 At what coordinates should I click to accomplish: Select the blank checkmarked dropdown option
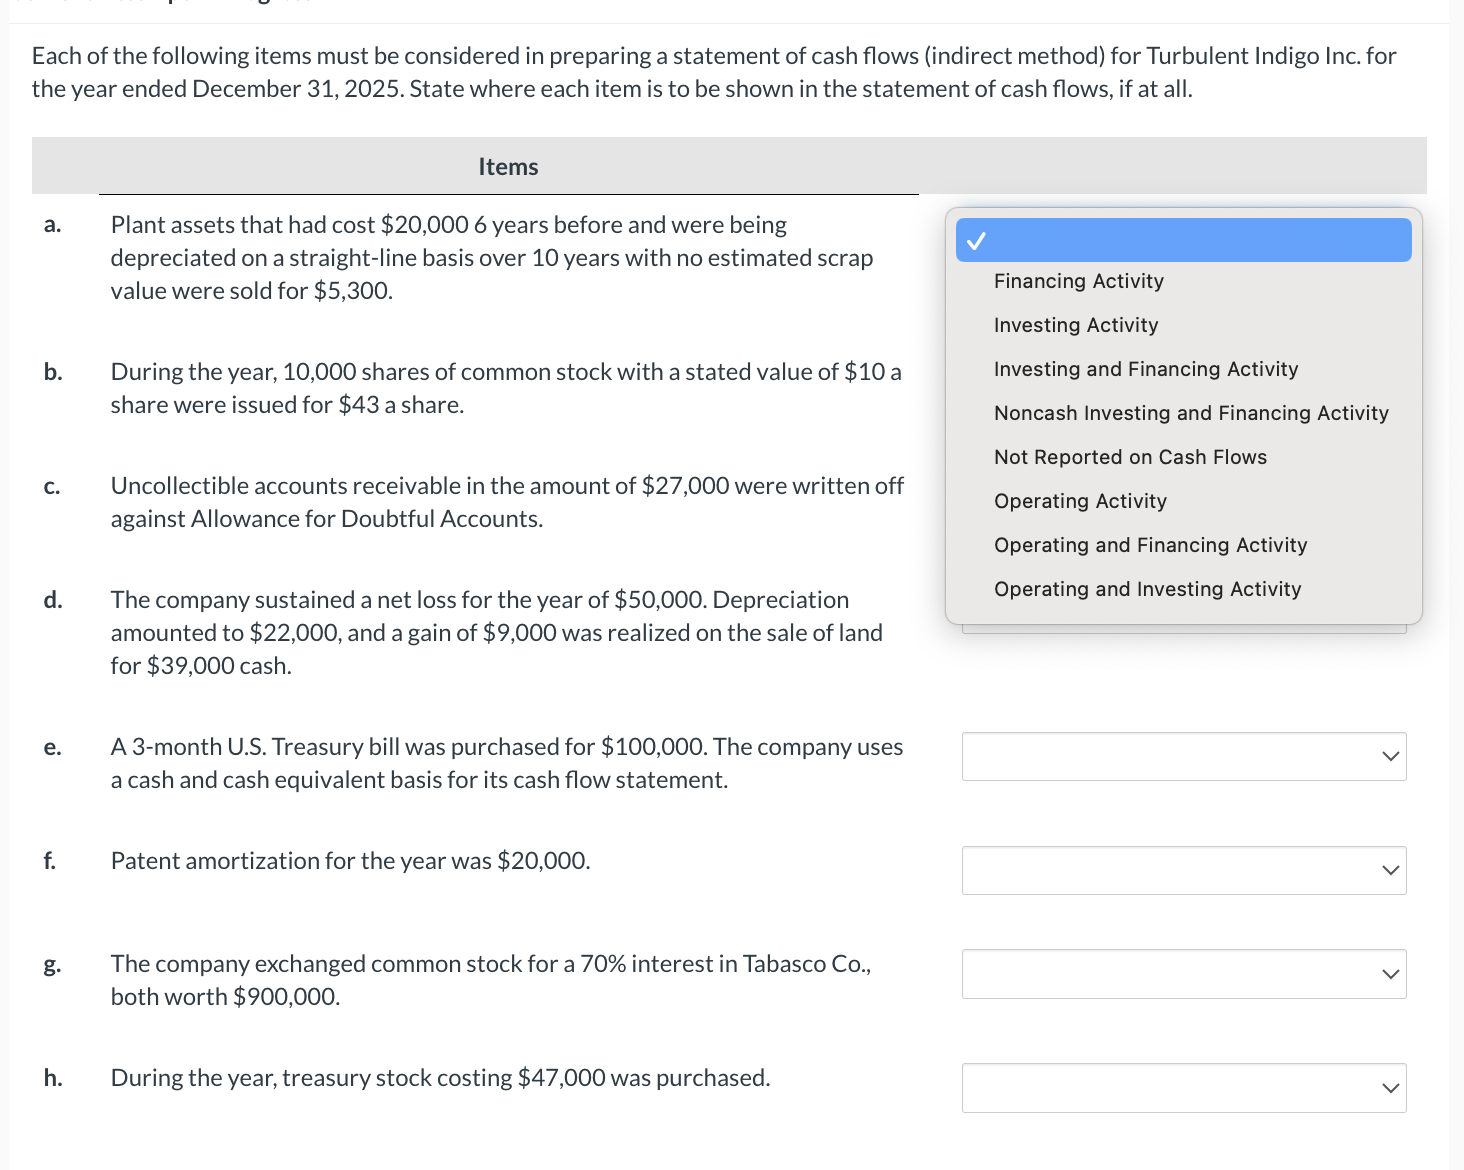coord(1183,240)
